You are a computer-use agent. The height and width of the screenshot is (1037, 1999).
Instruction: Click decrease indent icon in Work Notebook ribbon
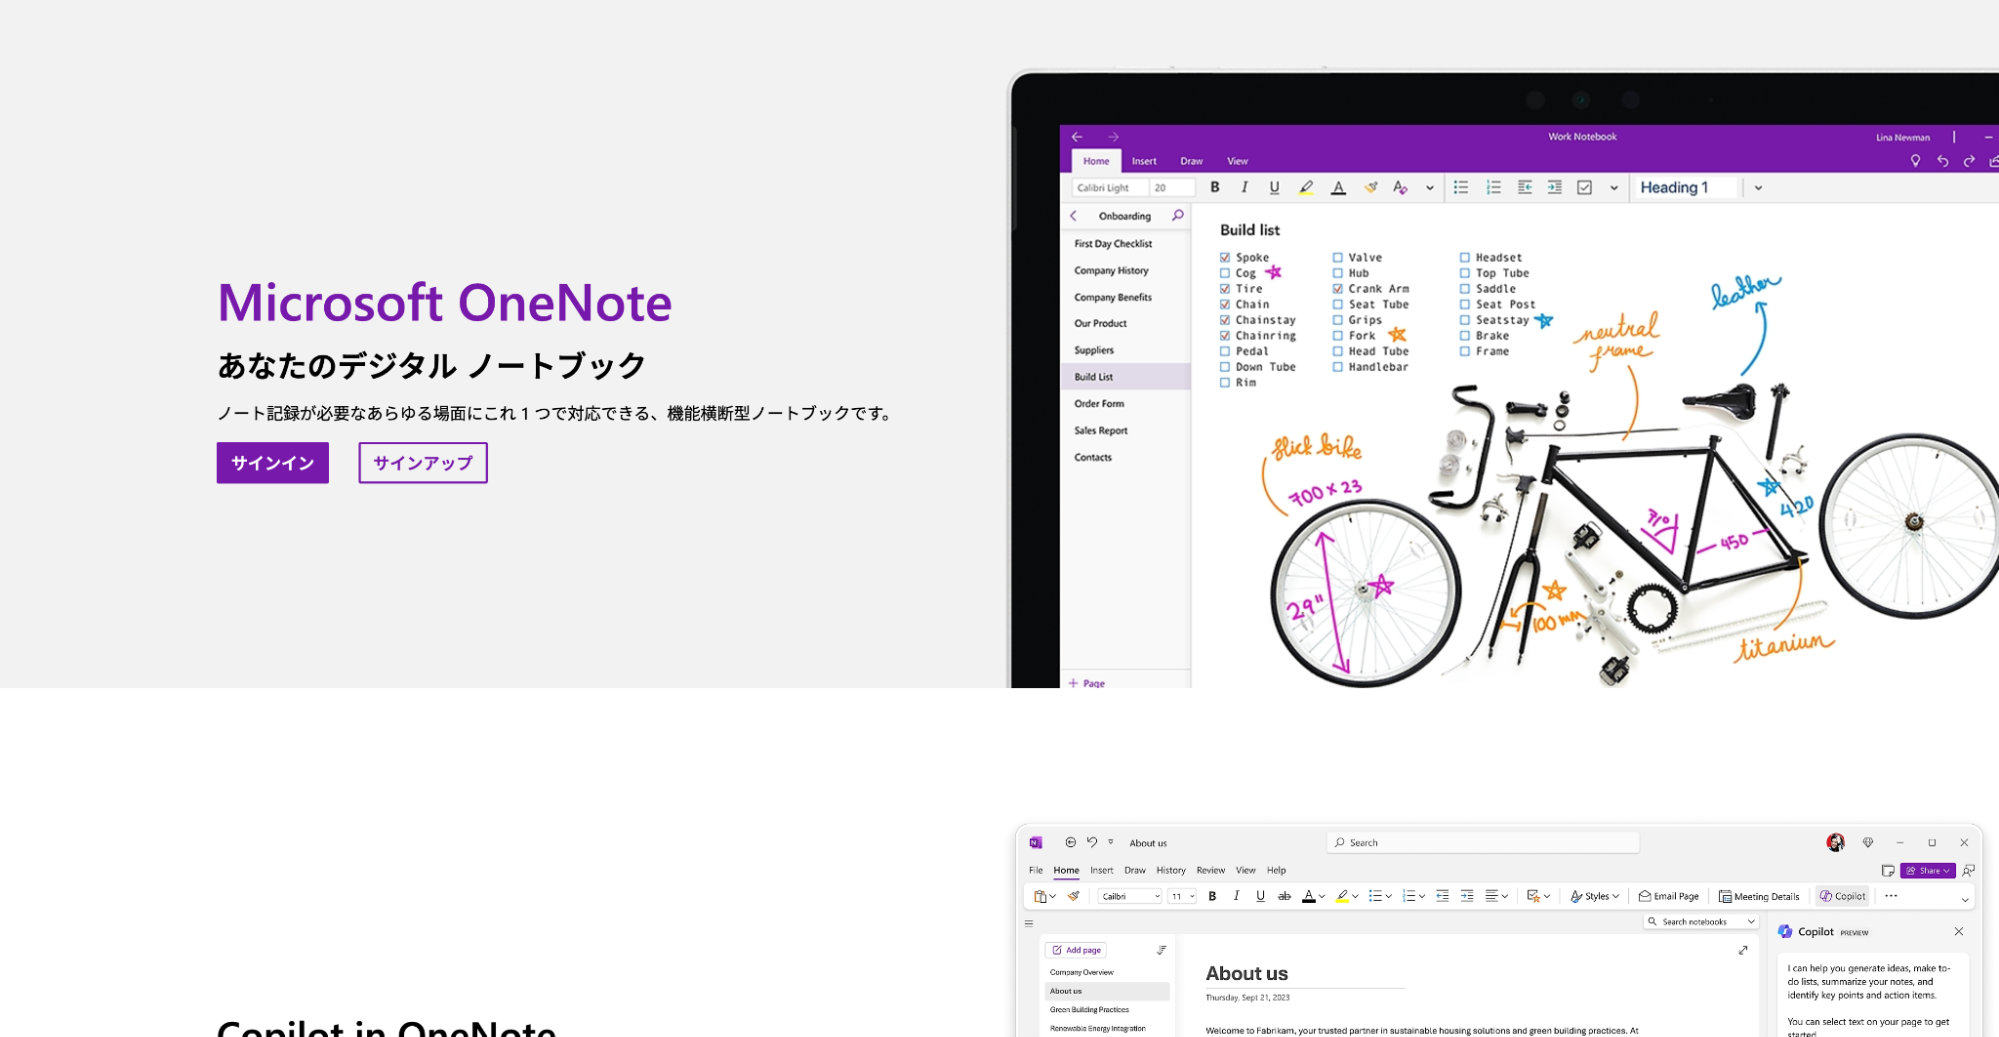1524,187
